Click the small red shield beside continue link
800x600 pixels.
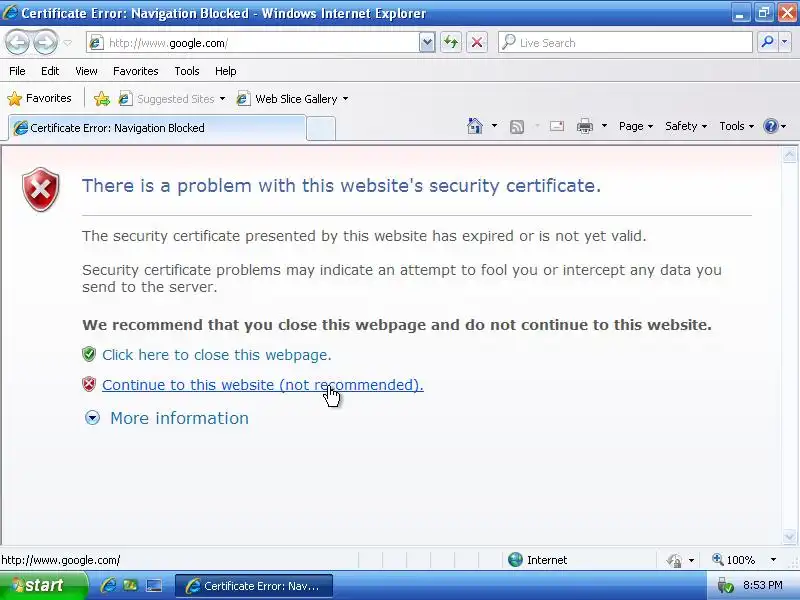point(89,384)
